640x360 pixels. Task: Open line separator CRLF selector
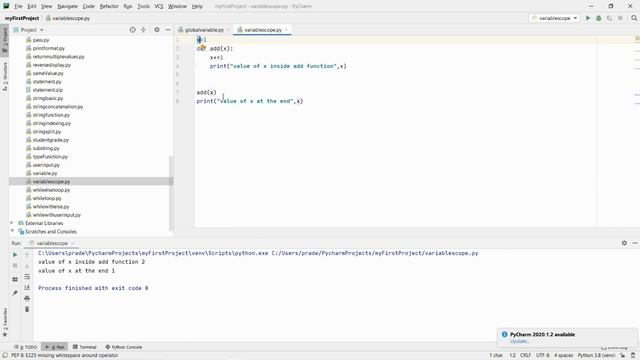click(x=525, y=356)
